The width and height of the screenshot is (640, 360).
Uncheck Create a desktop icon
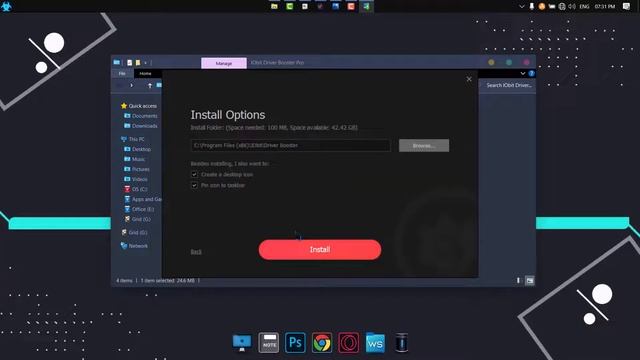tap(194, 174)
